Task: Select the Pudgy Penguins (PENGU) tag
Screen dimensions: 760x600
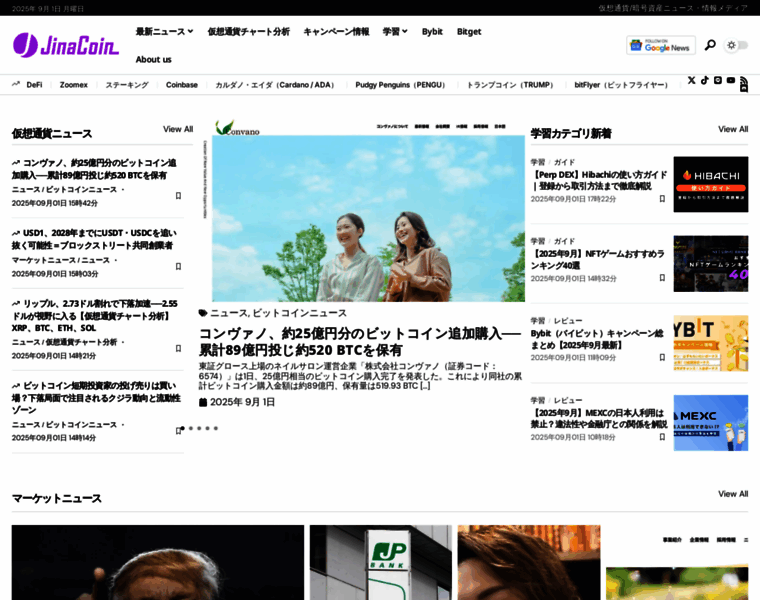Action: (402, 85)
